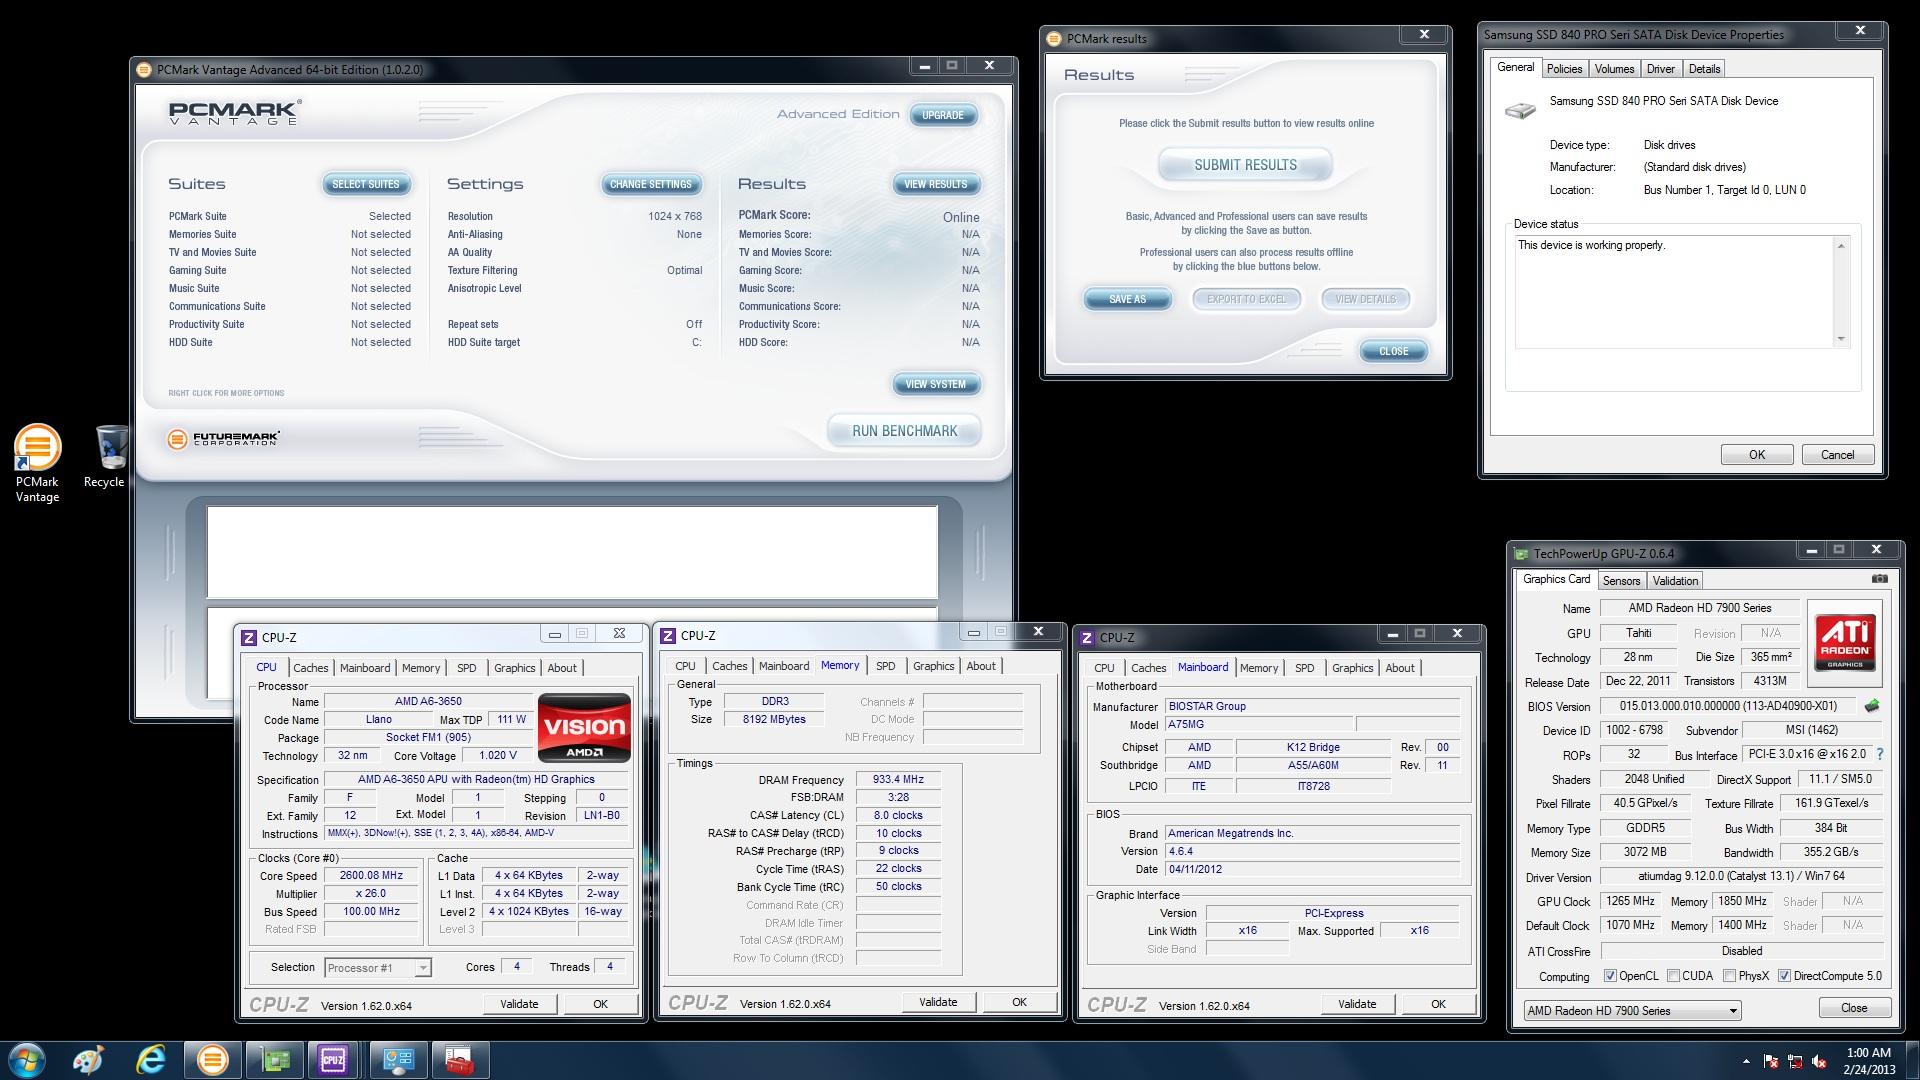Click Device status scrollbar up arrow
Screen dimensions: 1920x1080
[x=1841, y=246]
